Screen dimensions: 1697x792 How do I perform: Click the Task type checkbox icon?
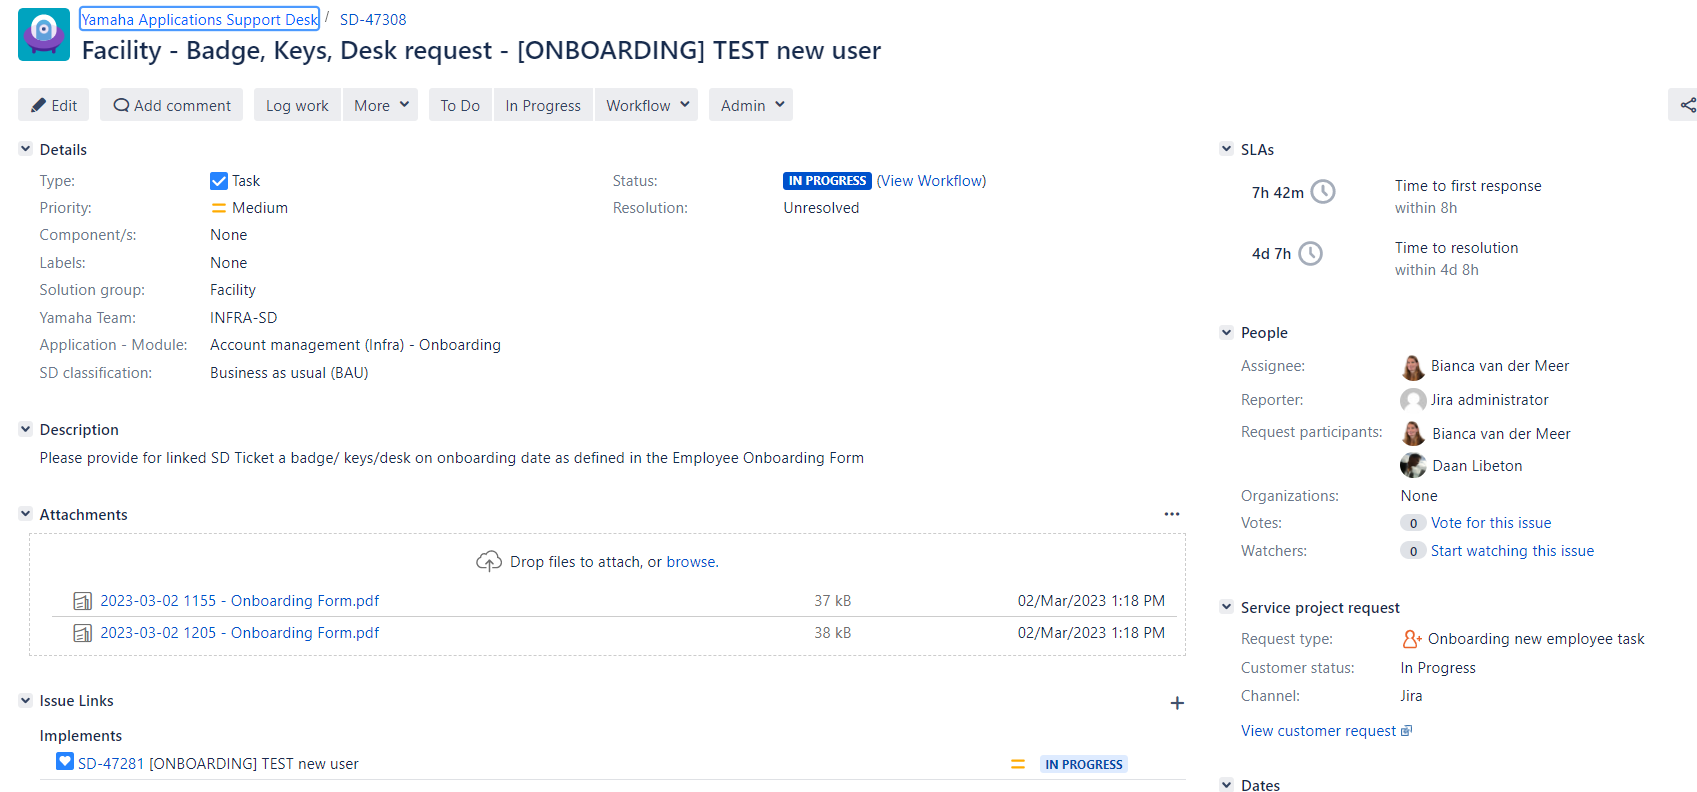pyautogui.click(x=219, y=181)
